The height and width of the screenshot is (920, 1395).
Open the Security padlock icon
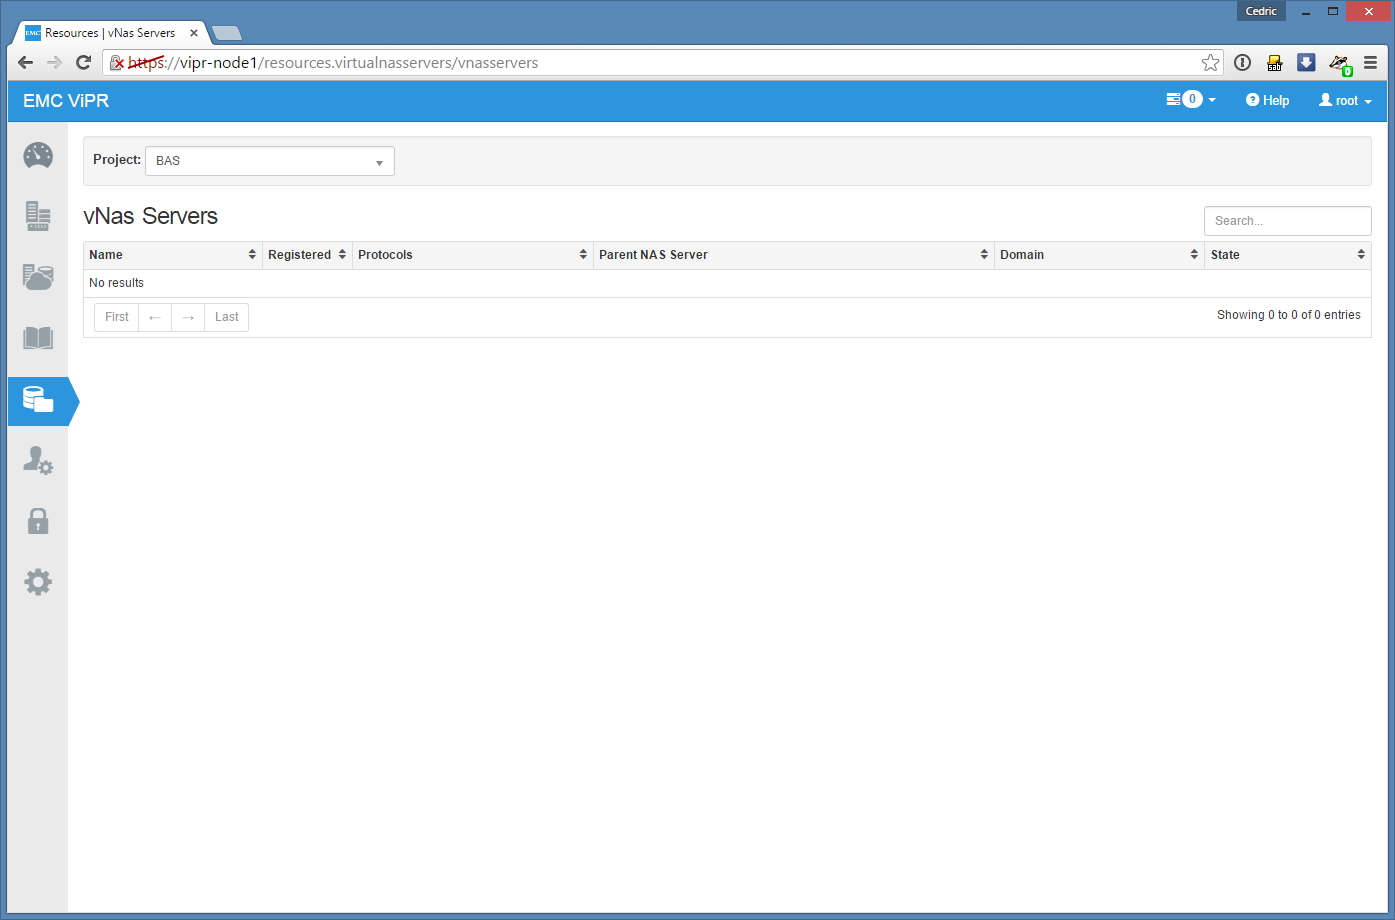[x=38, y=521]
